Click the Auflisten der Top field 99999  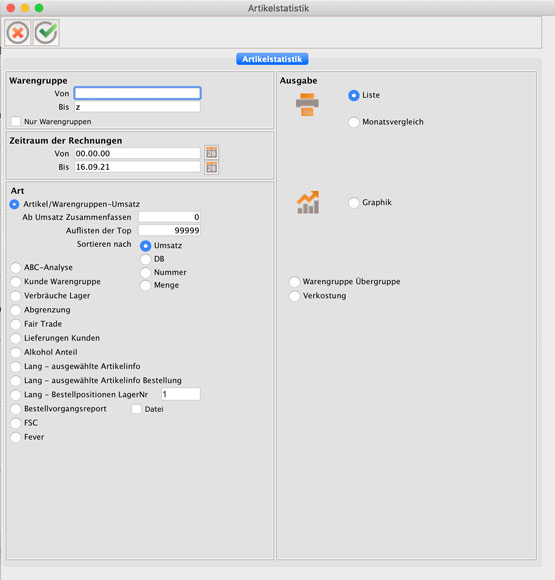pos(169,230)
